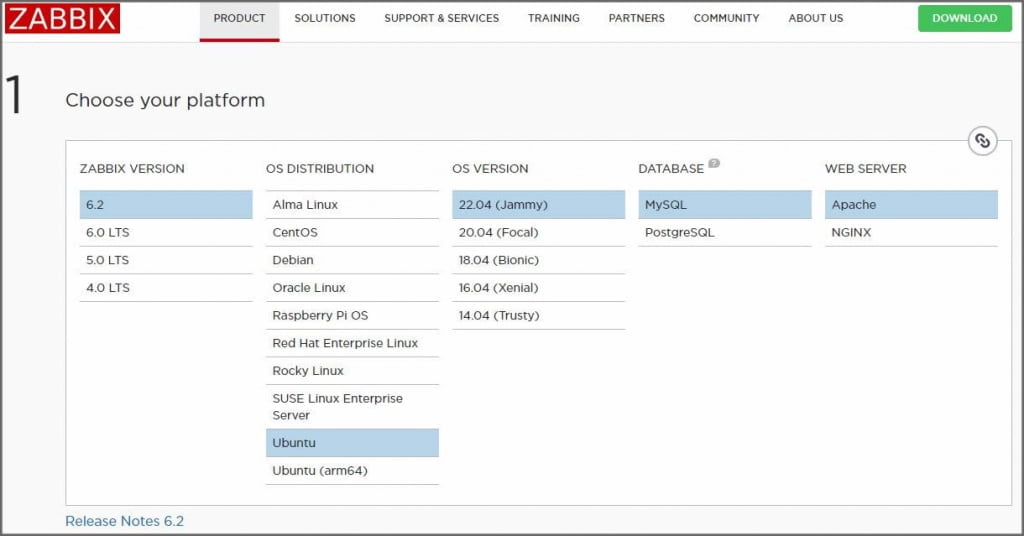1024x536 pixels.
Task: Select Zabbix version 6.2
Action: click(166, 204)
